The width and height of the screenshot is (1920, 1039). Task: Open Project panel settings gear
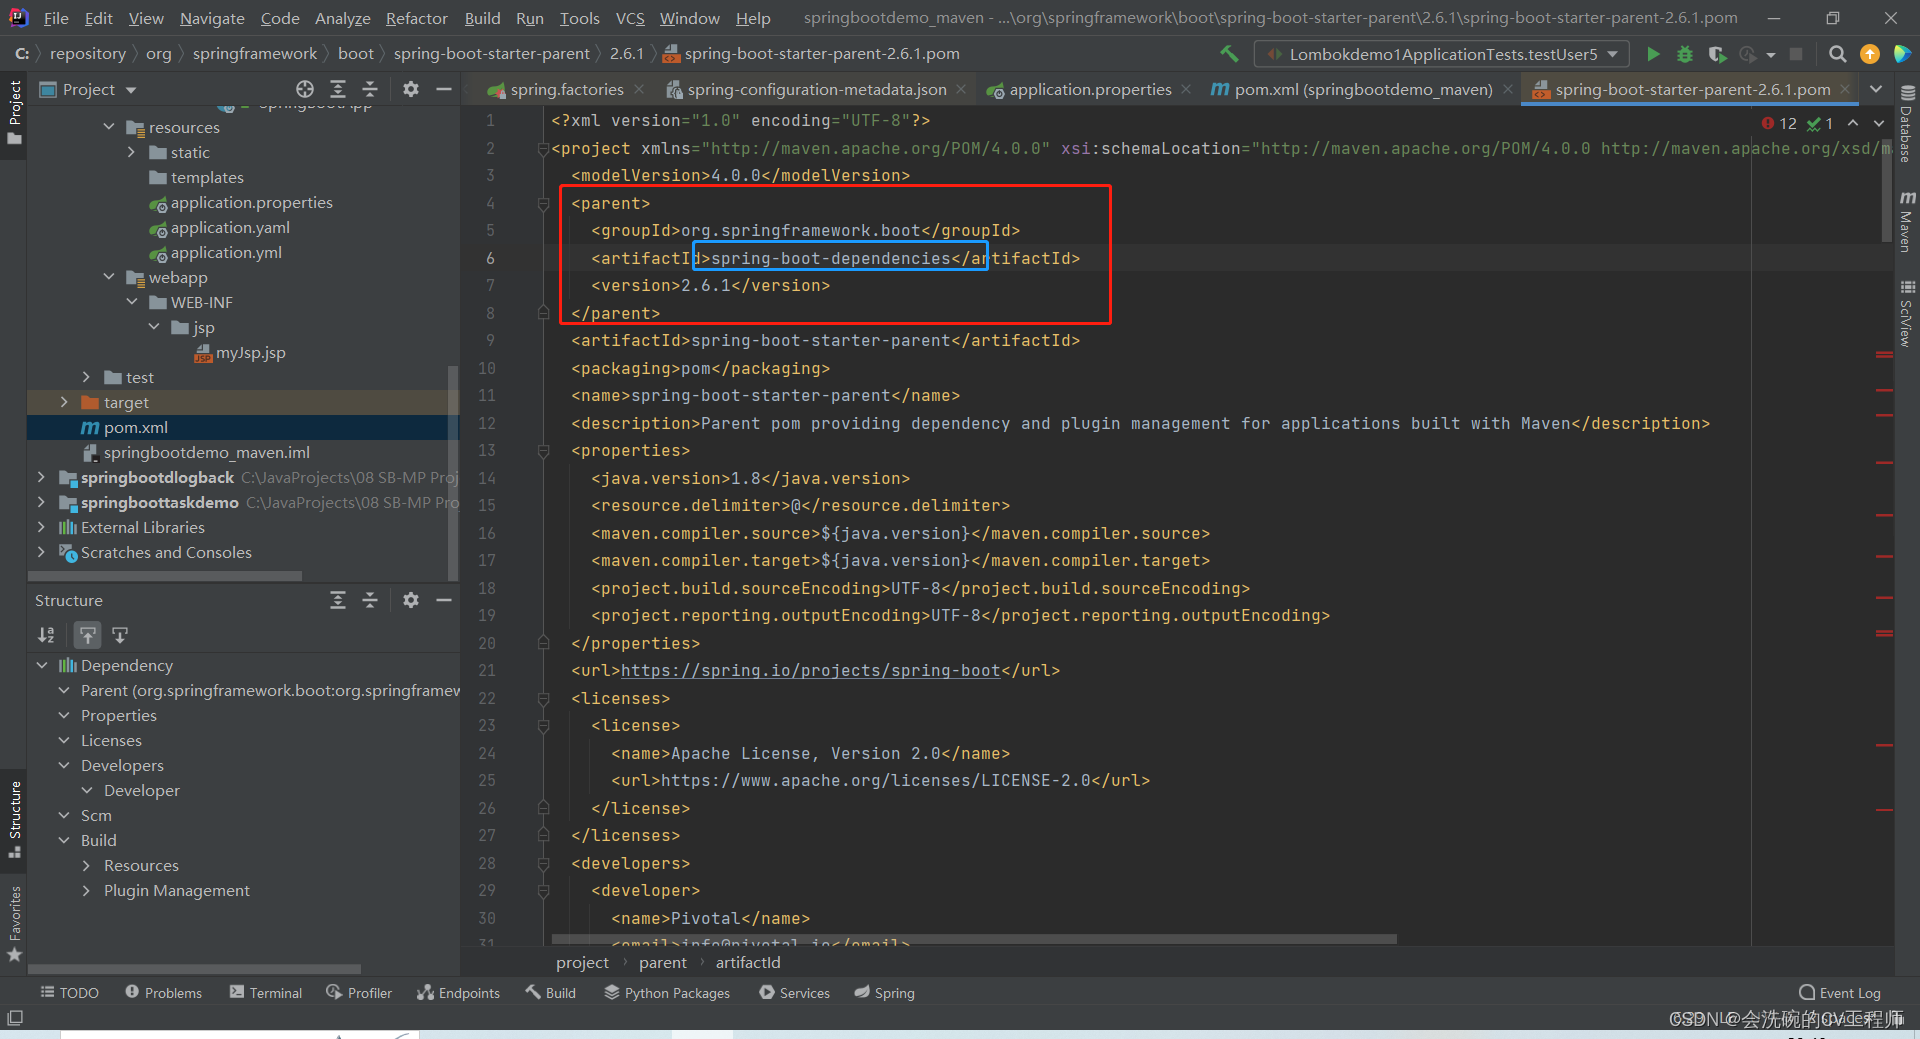tap(411, 89)
